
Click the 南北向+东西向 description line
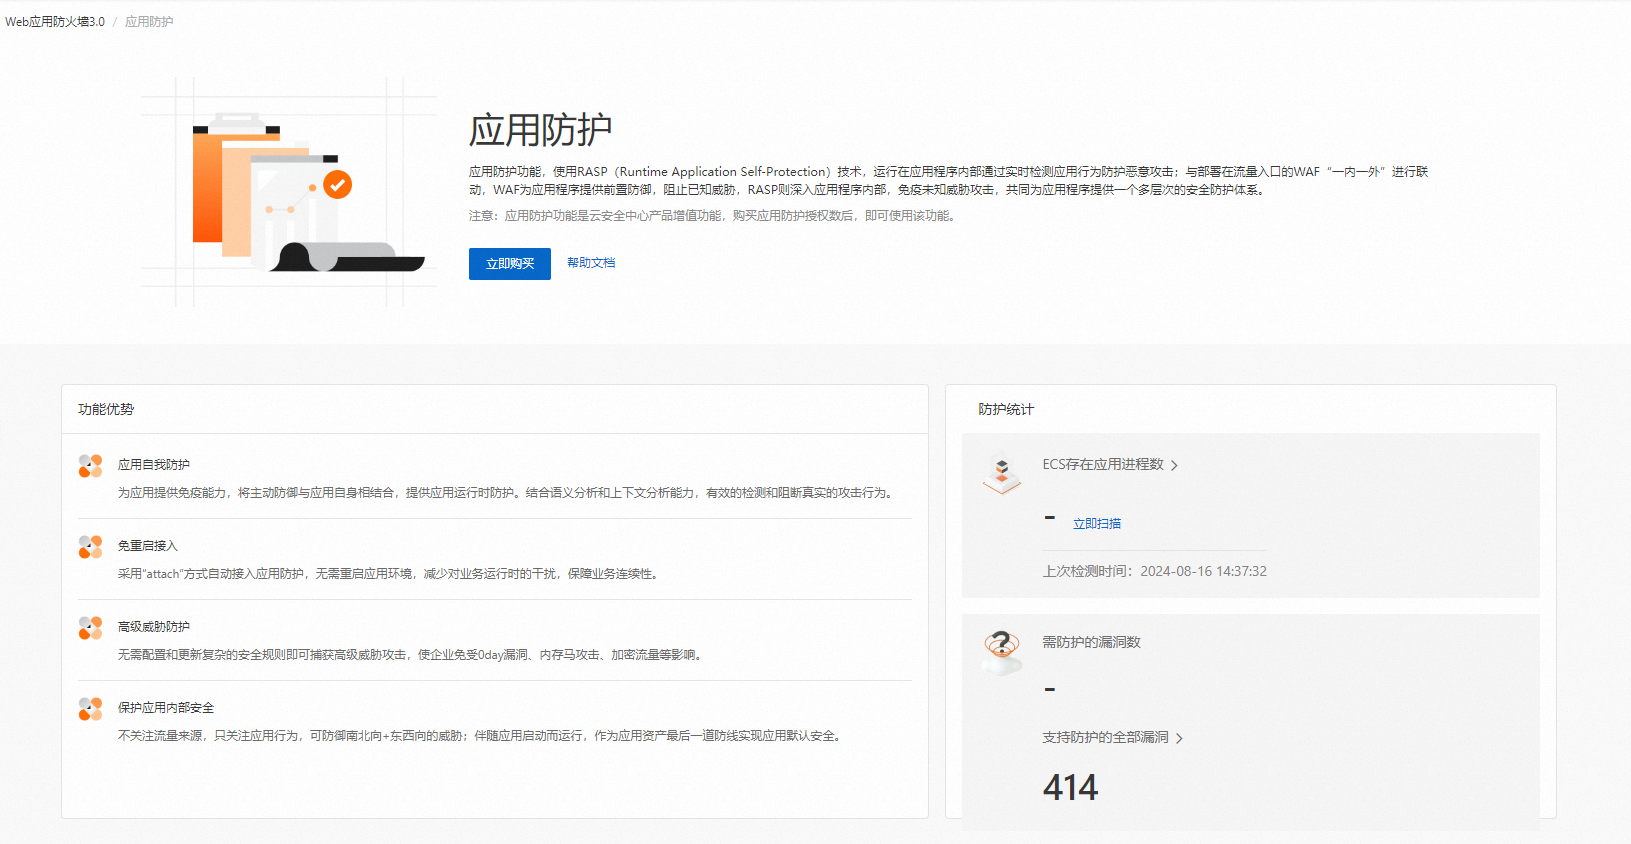point(481,736)
